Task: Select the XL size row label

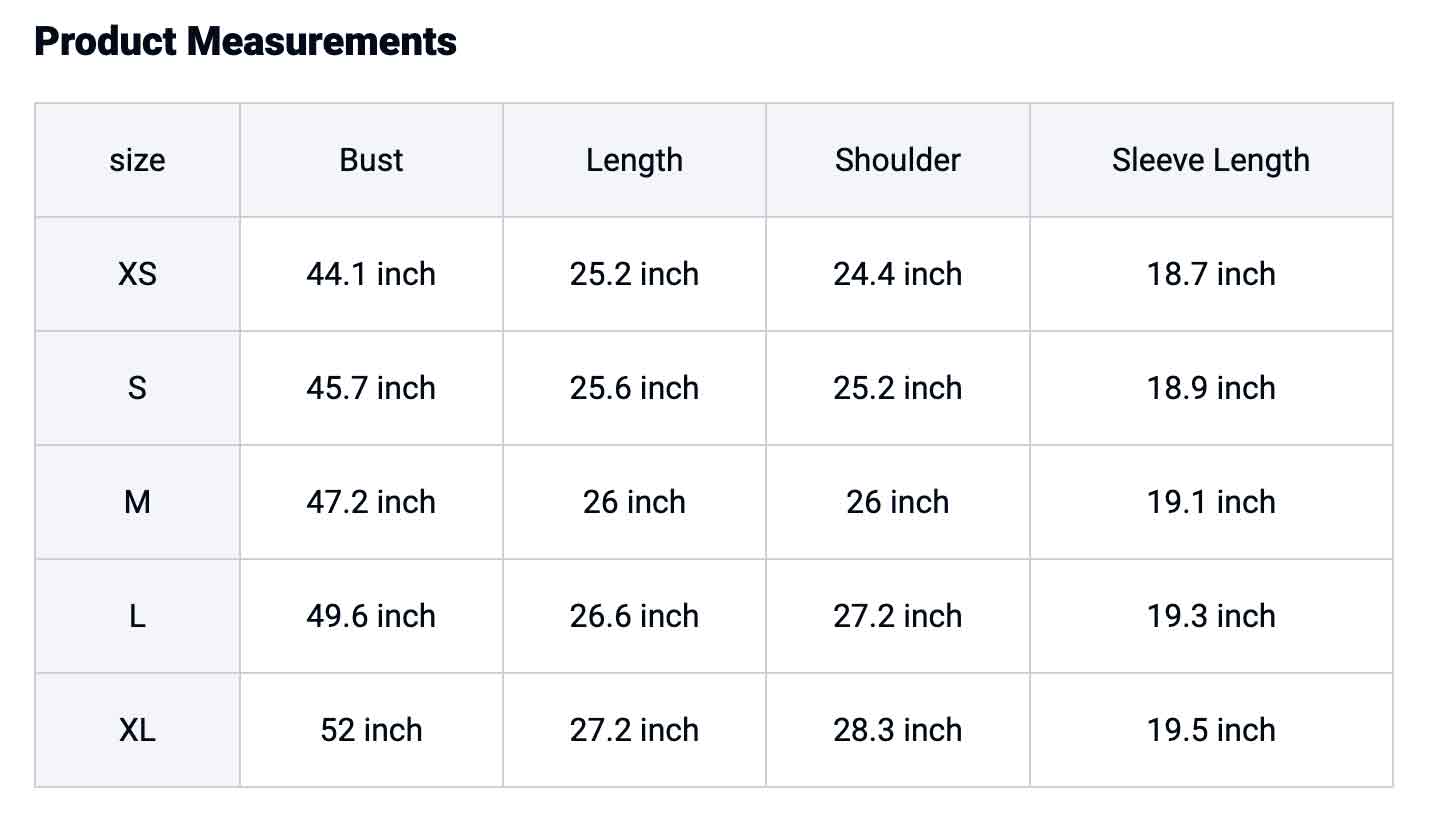Action: [138, 730]
